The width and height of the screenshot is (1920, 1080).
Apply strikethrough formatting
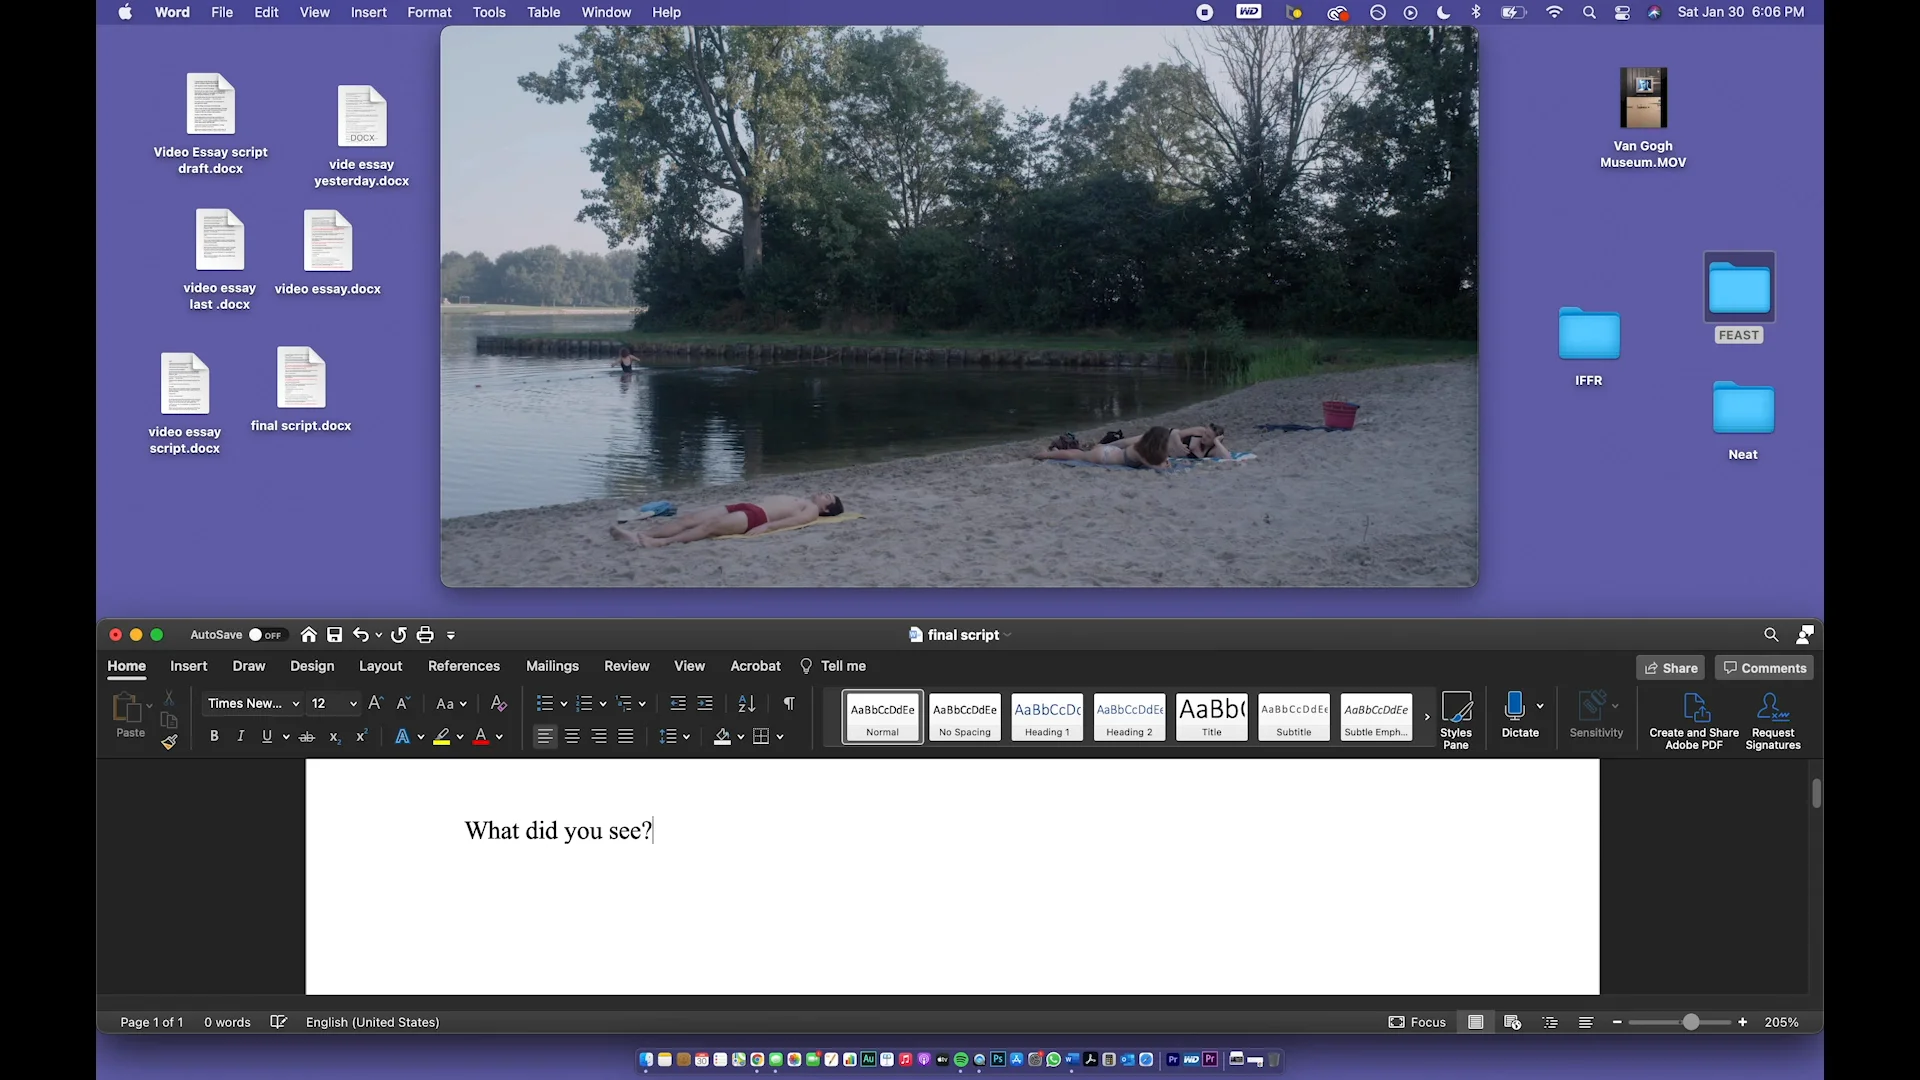tap(307, 736)
